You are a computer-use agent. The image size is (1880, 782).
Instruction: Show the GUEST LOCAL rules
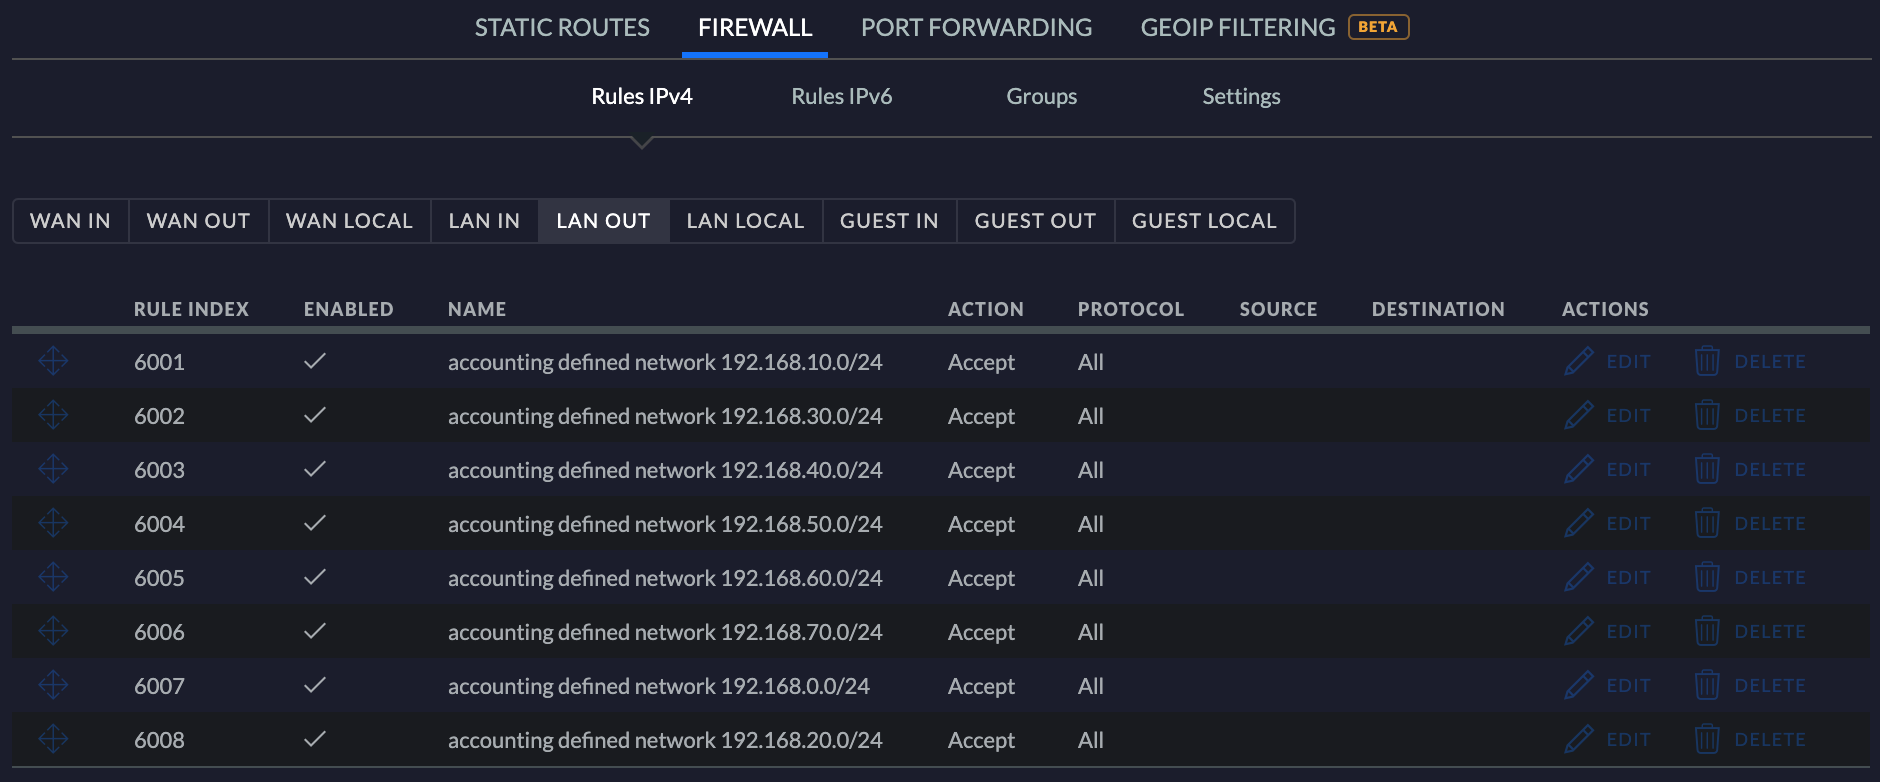1204,221
